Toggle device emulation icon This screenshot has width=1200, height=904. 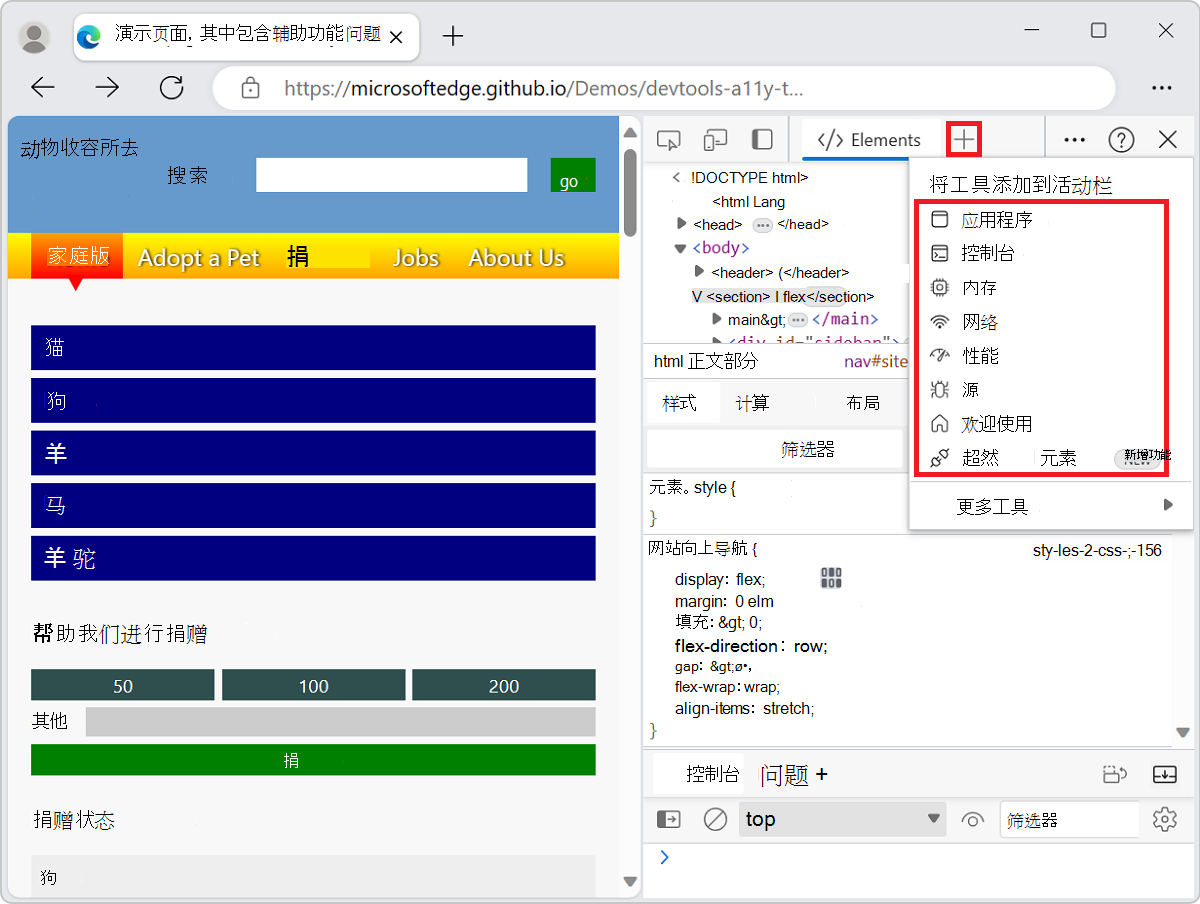[715, 140]
